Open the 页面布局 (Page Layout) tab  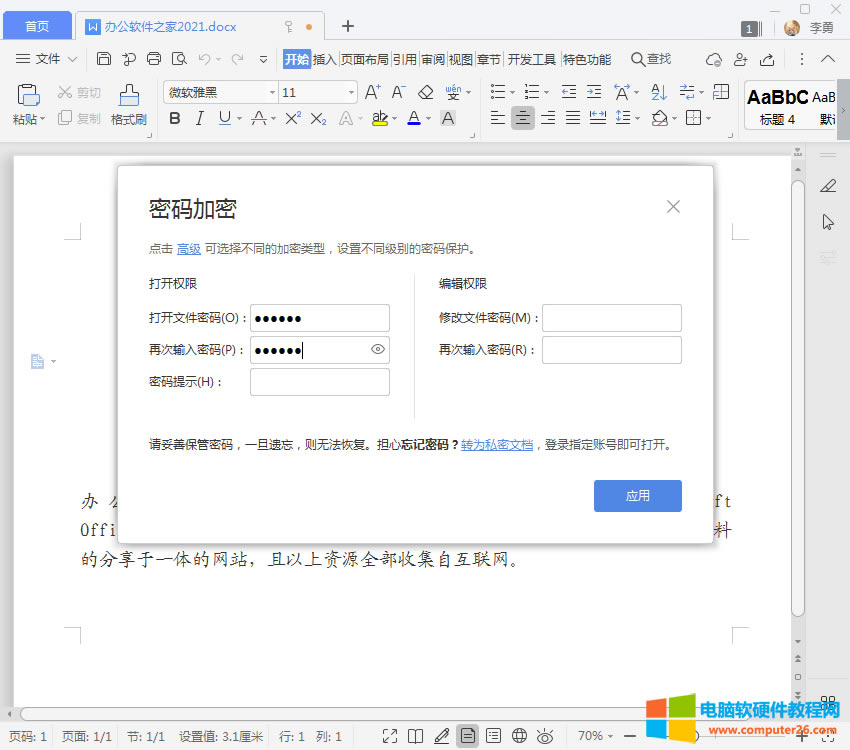click(x=364, y=59)
